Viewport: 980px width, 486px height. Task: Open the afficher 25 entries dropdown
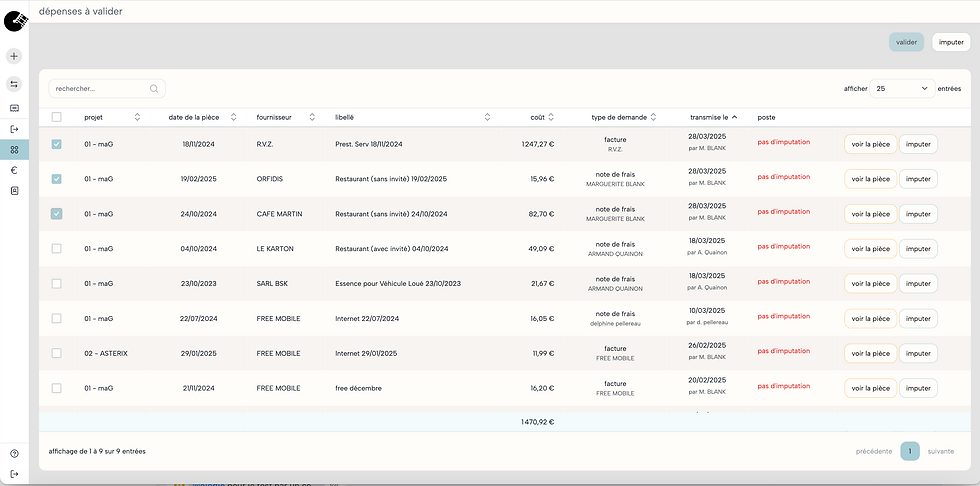point(902,89)
